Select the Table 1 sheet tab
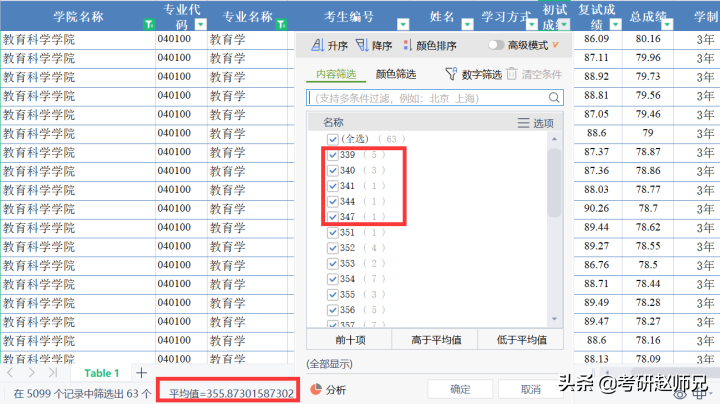Screen dimensions: 720x404 pyautogui.click(x=101, y=373)
